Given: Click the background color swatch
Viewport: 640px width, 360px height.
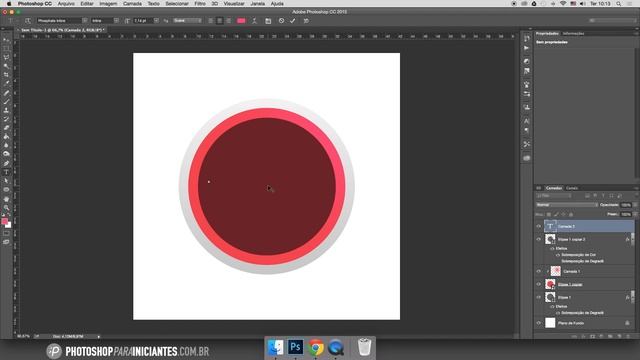Looking at the screenshot, I should (x=9, y=225).
